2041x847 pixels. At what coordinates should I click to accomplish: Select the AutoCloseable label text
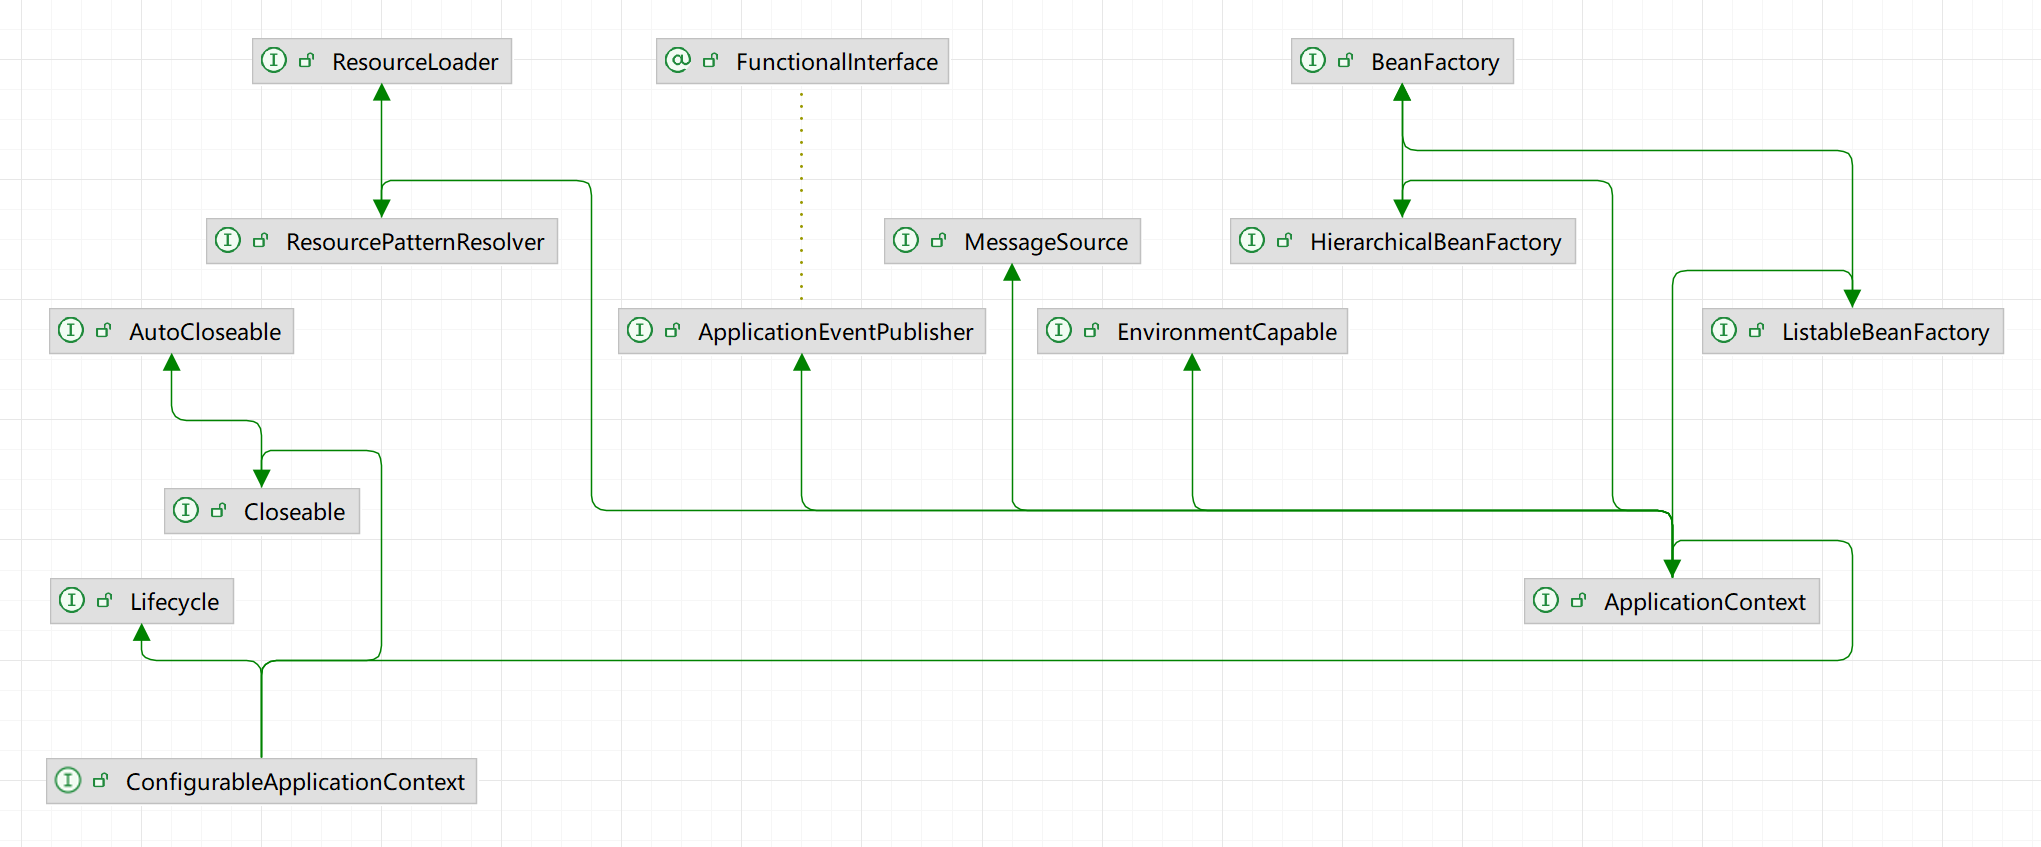coord(205,332)
